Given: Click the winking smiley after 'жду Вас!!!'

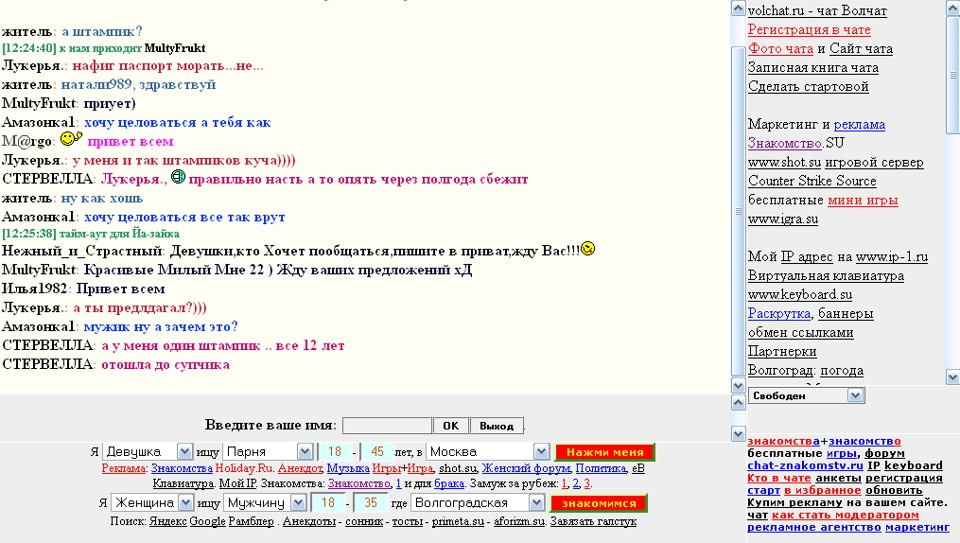Looking at the screenshot, I should [x=588, y=248].
